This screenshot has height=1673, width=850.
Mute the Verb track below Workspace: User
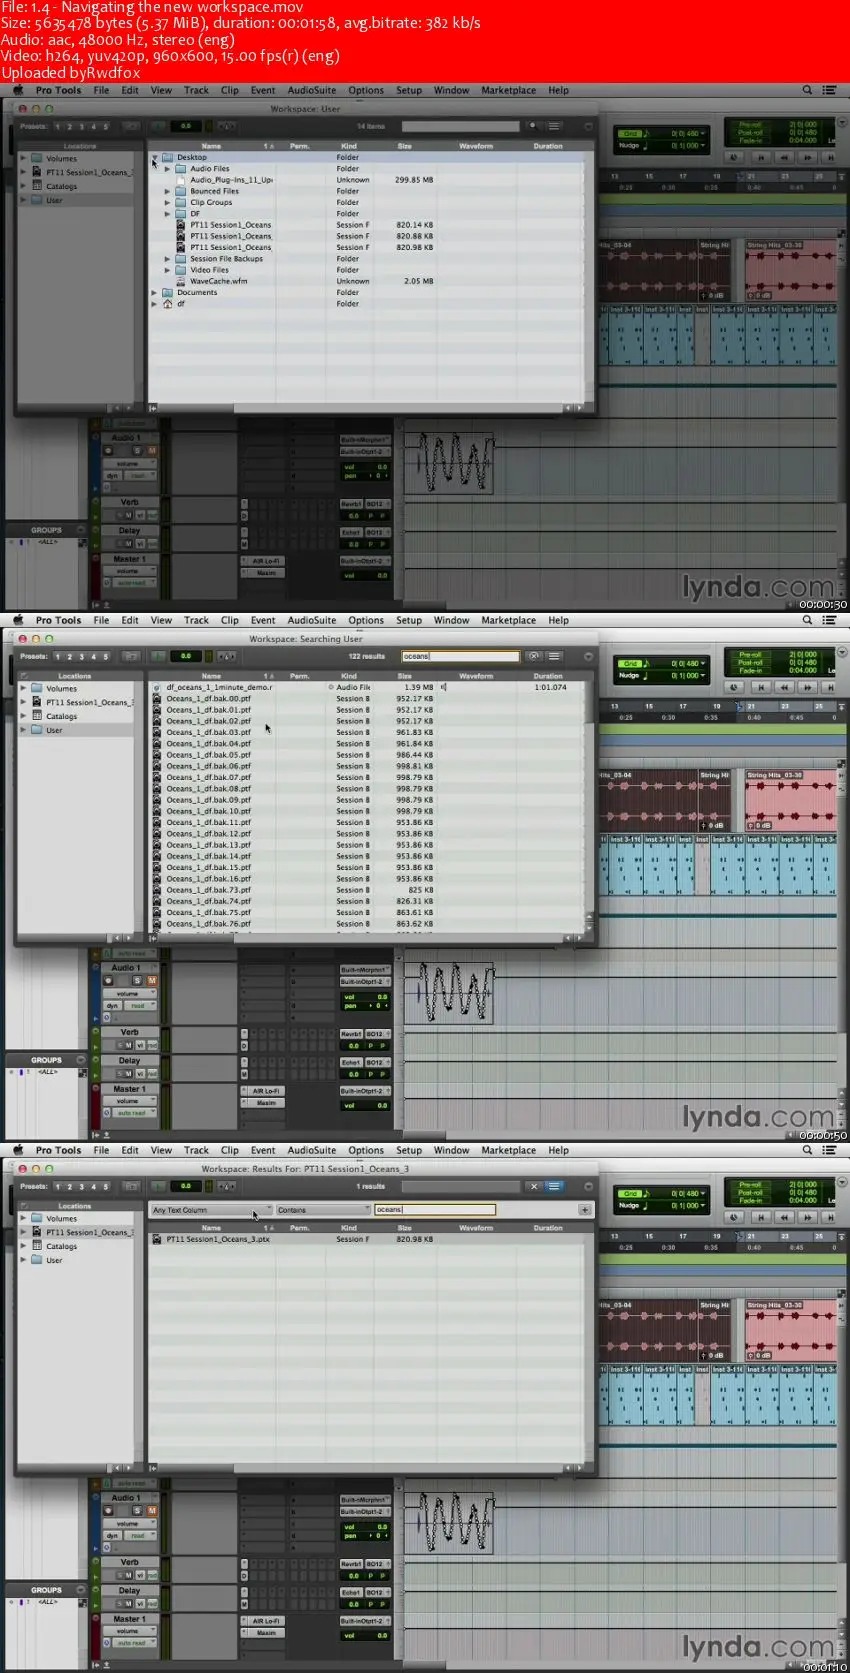point(128,515)
